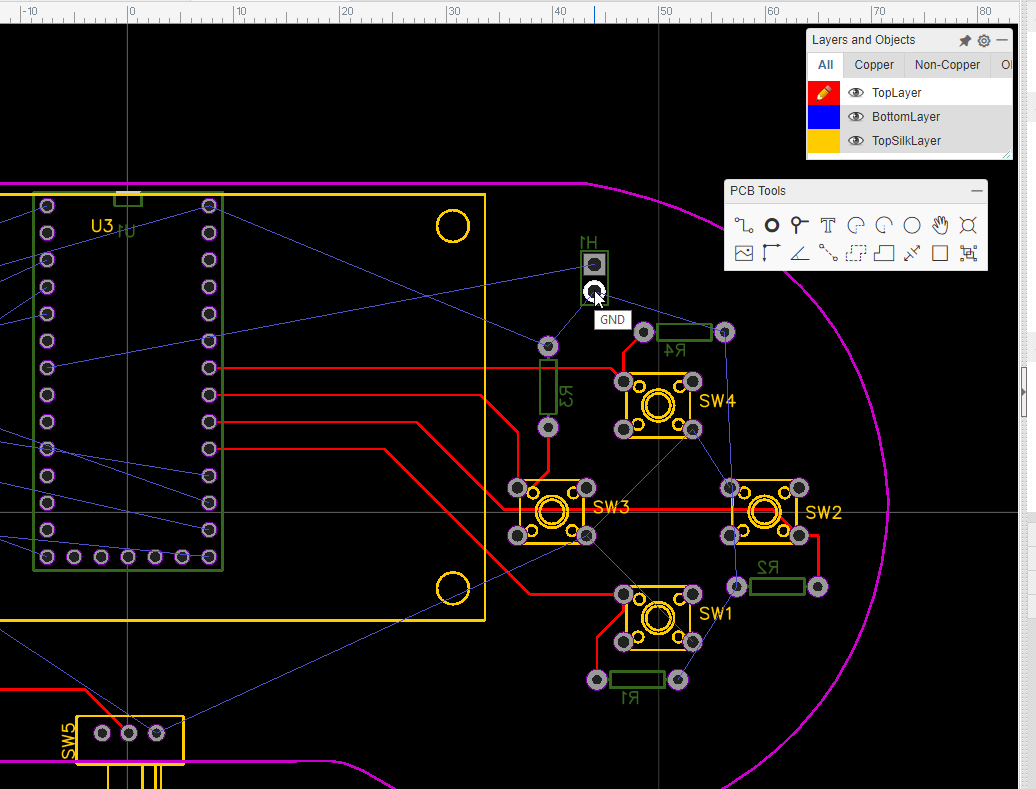This screenshot has height=789, width=1036.
Task: Collapse the PCB Tools panel
Action: (x=976, y=190)
